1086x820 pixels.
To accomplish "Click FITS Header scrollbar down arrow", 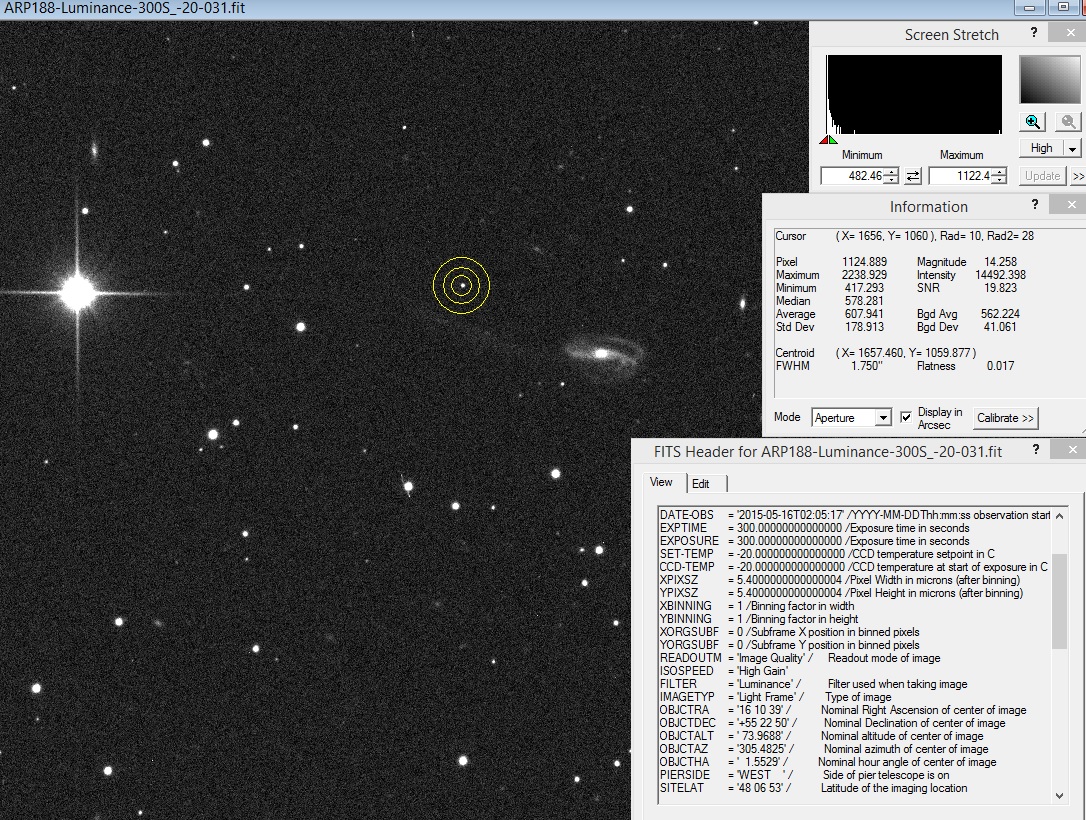I will (1059, 795).
